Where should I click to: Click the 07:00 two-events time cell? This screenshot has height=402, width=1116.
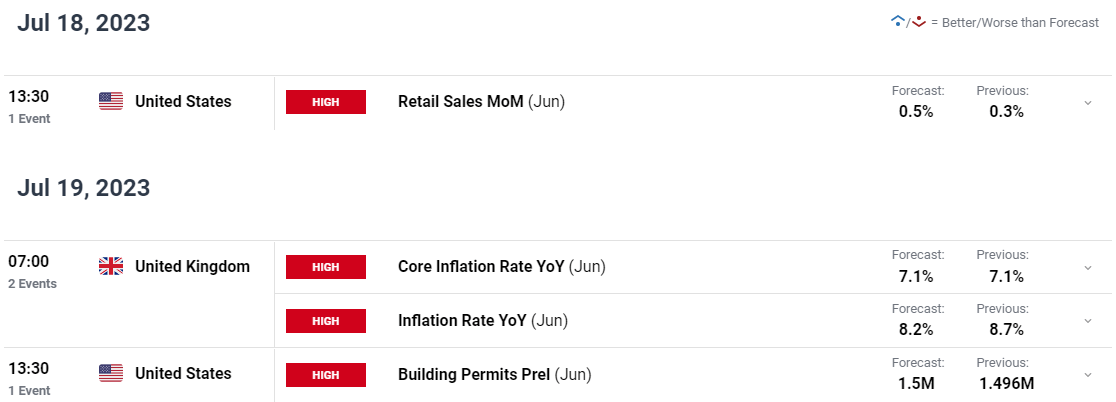coord(33,272)
